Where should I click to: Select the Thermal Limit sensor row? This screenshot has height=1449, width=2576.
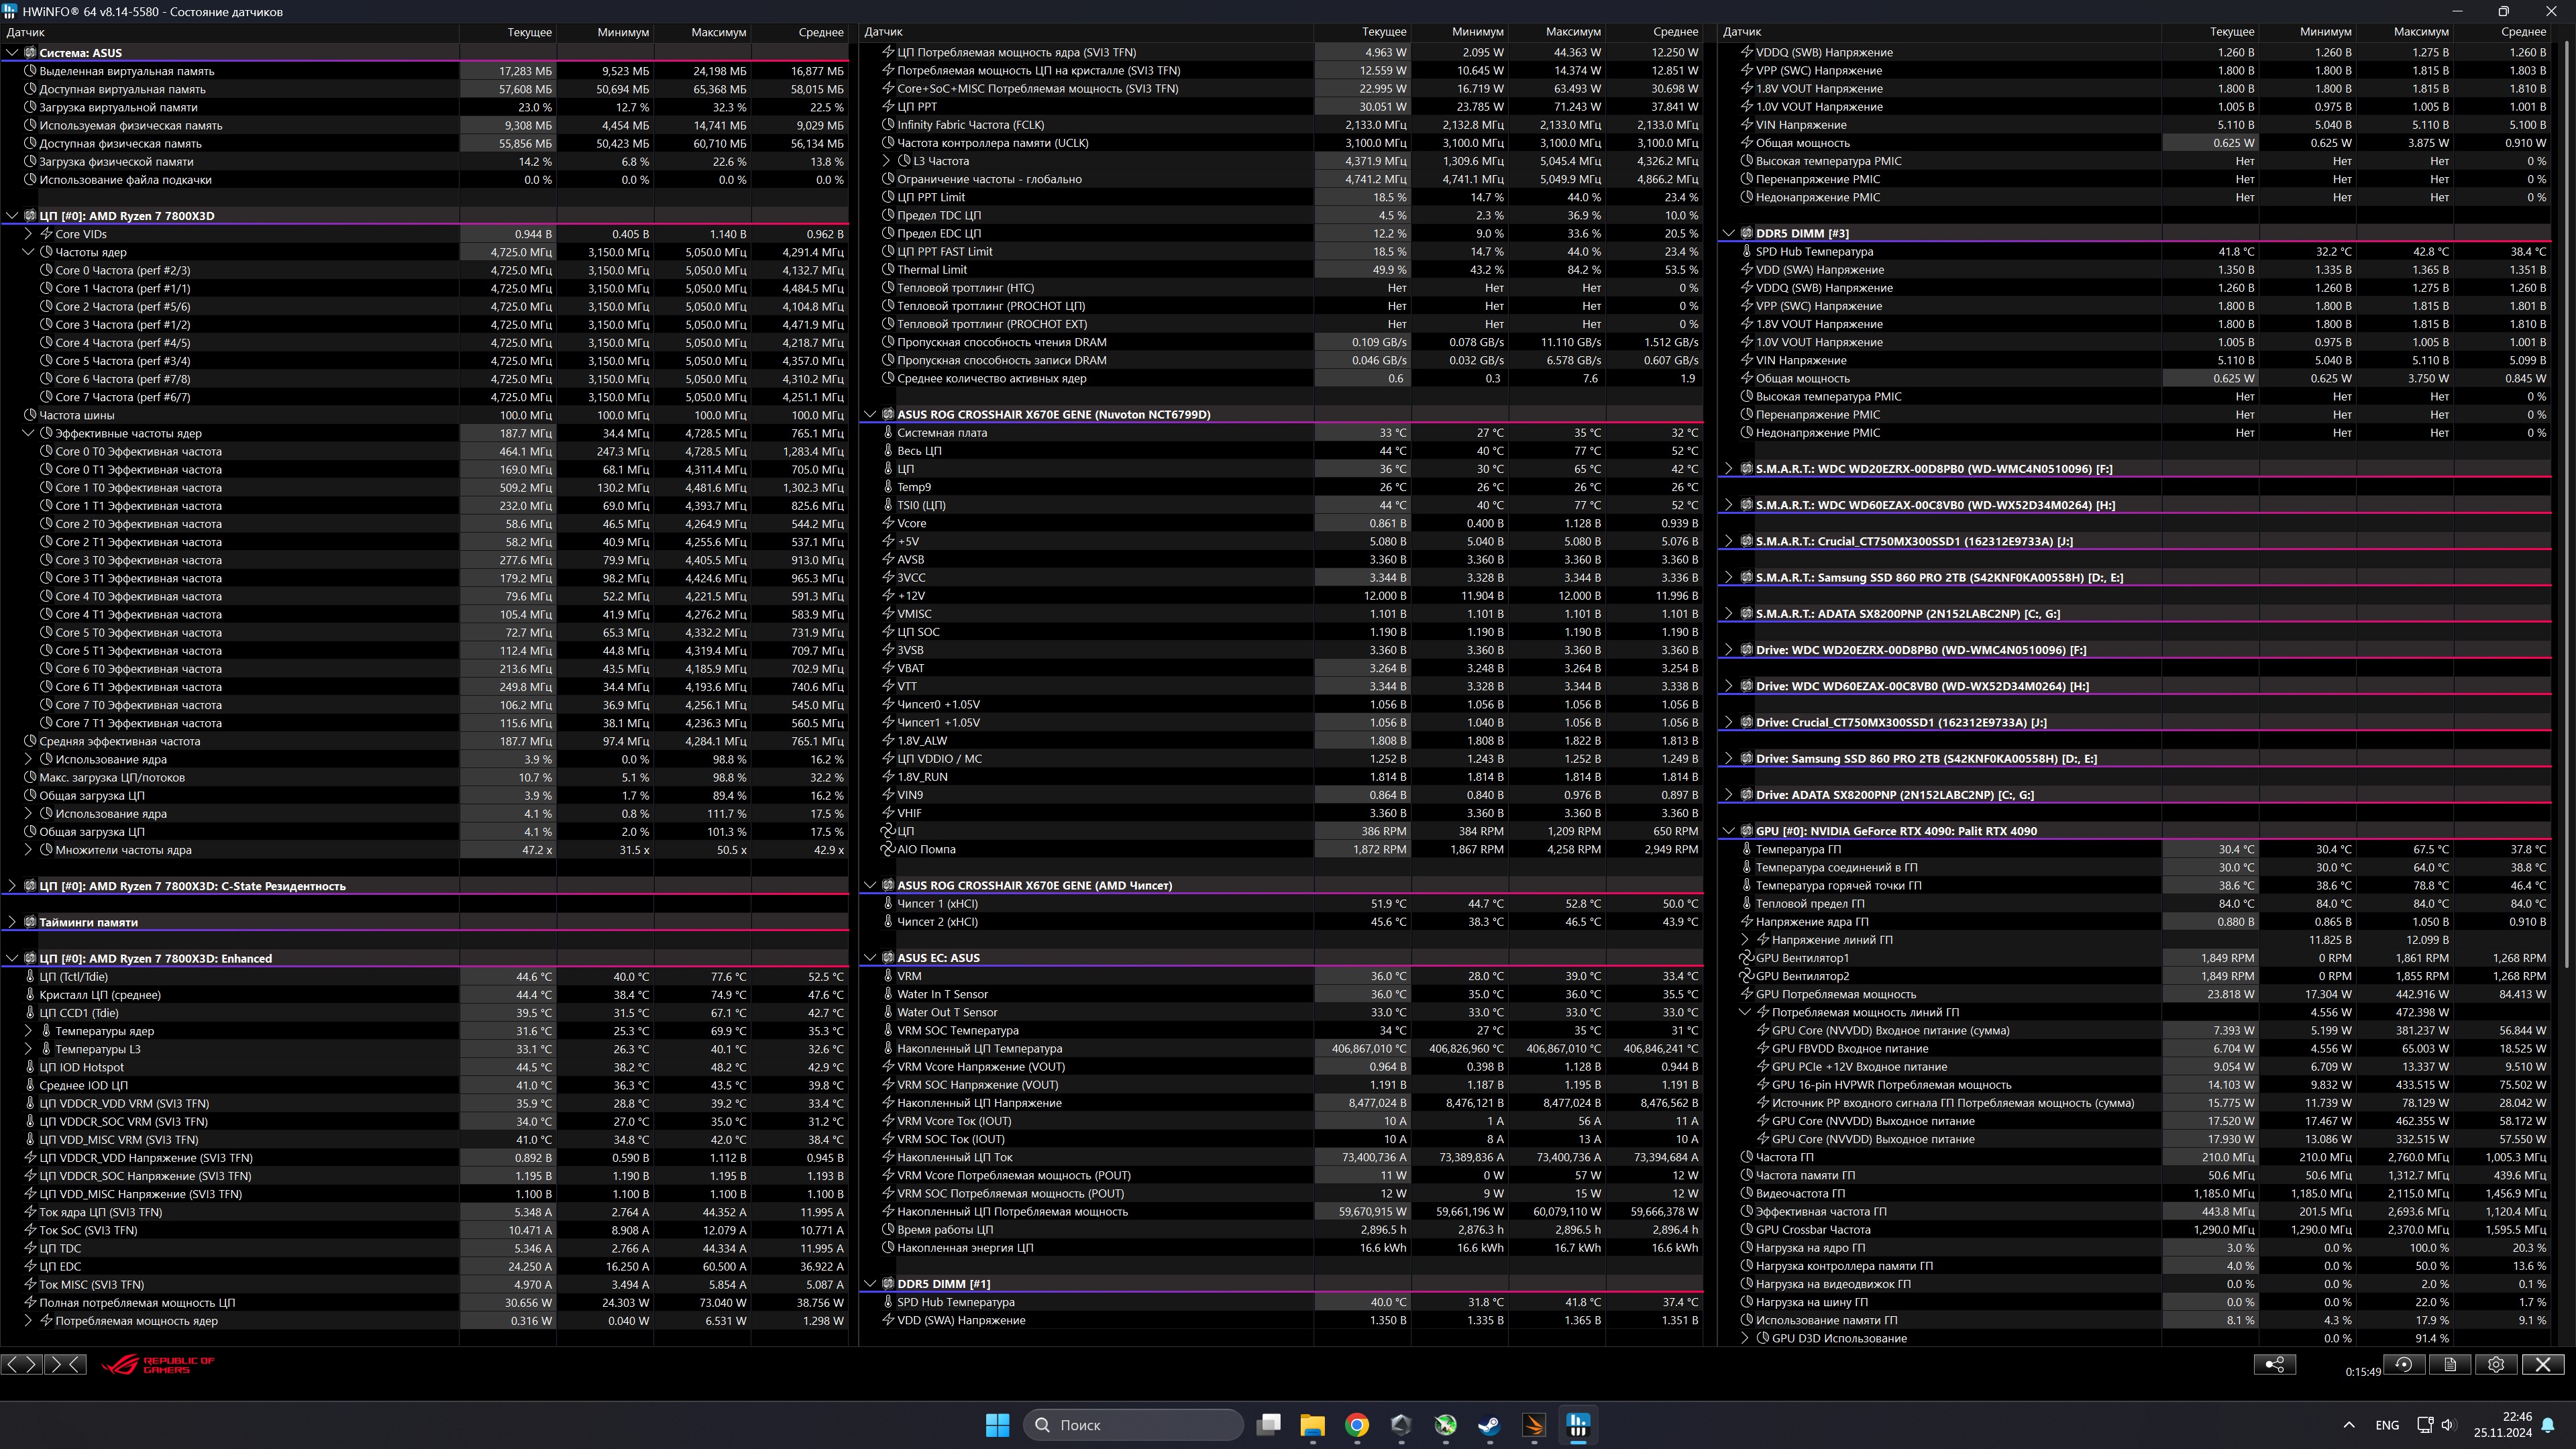(932, 270)
